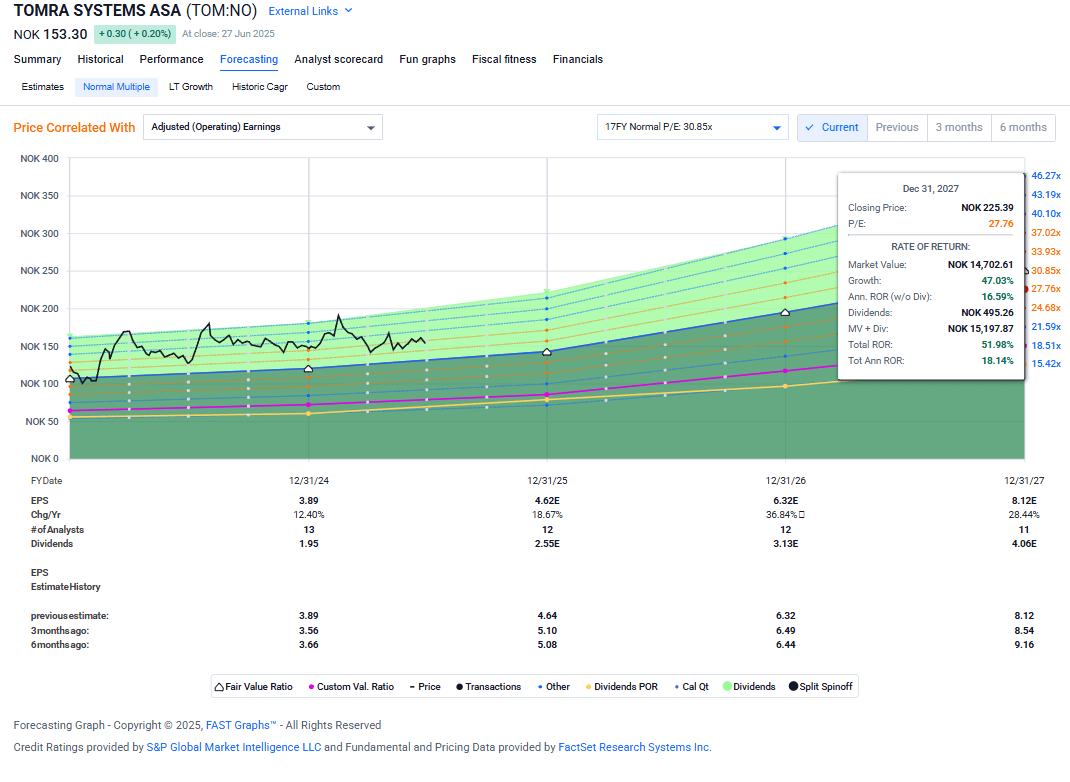Select the Transactions legend marker
The image size is (1070, 782).
coord(461,686)
